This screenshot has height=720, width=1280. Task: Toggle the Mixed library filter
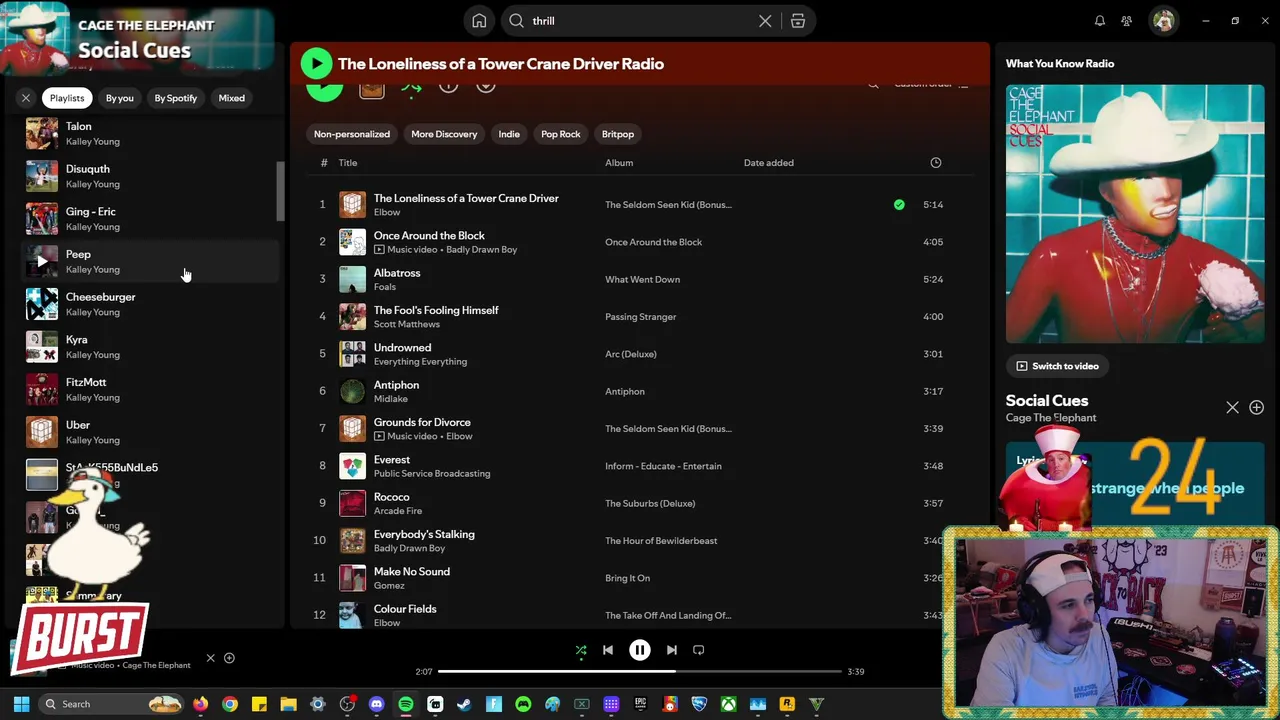pyautogui.click(x=232, y=98)
